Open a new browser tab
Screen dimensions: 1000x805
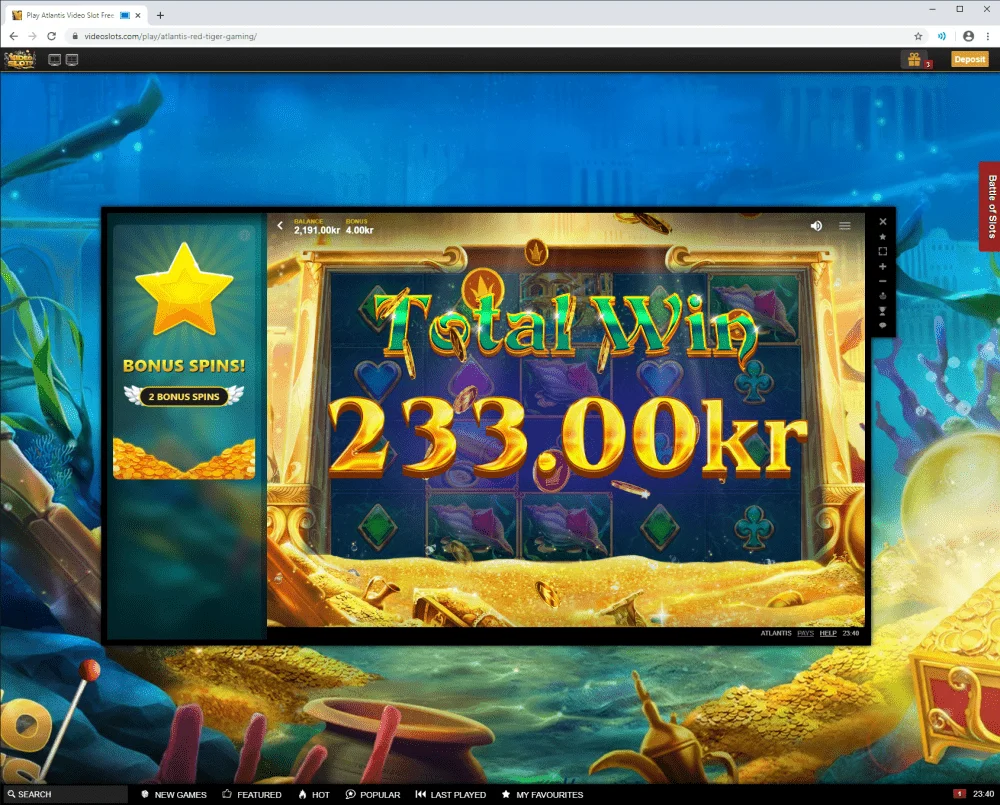click(160, 15)
